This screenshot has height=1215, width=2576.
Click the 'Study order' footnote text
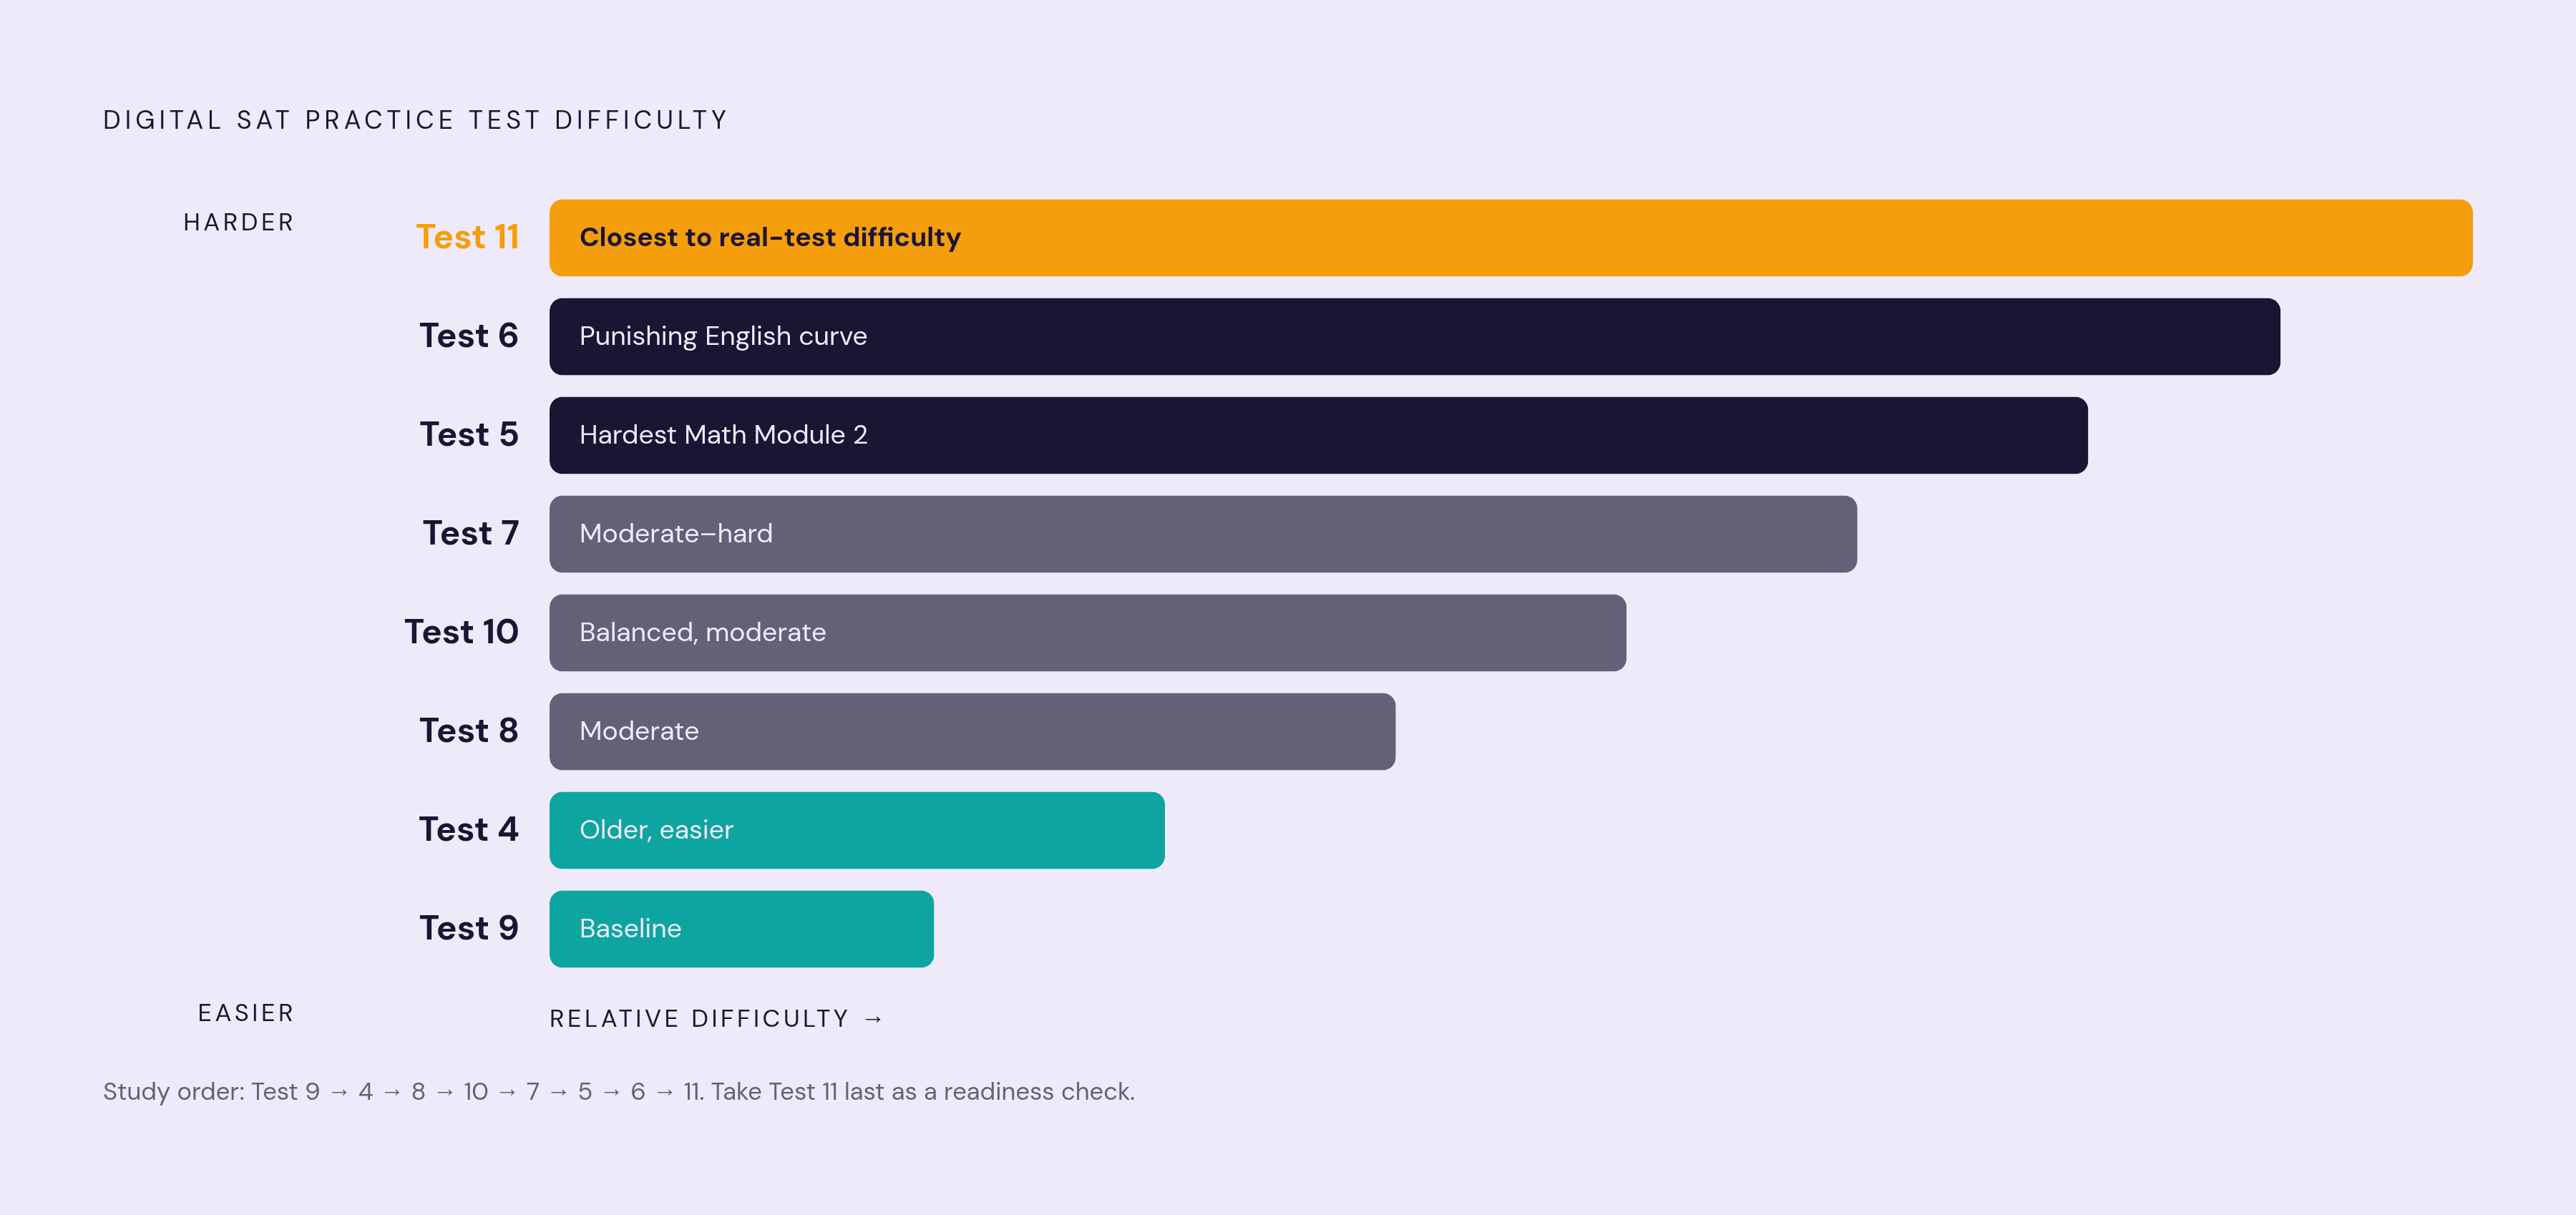pos(619,1092)
